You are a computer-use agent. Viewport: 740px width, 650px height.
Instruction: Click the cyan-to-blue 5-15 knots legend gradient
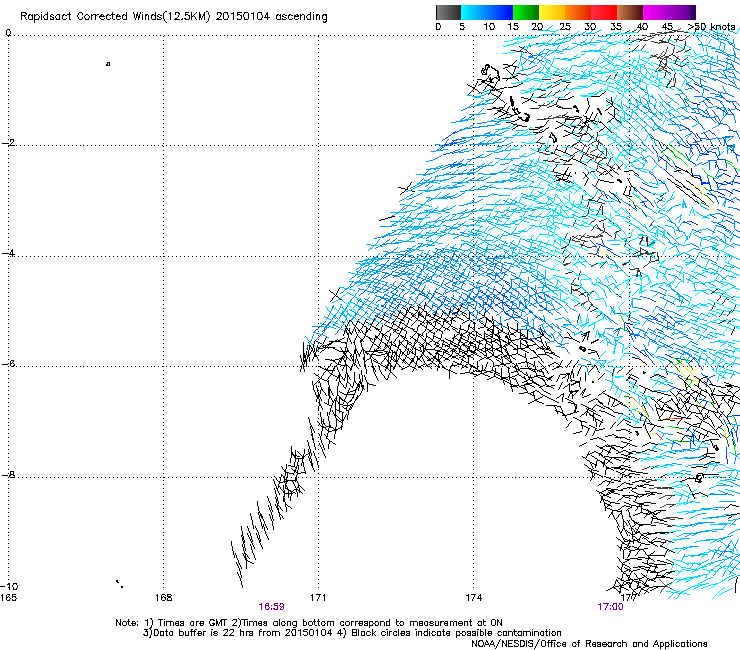pyautogui.click(x=487, y=12)
